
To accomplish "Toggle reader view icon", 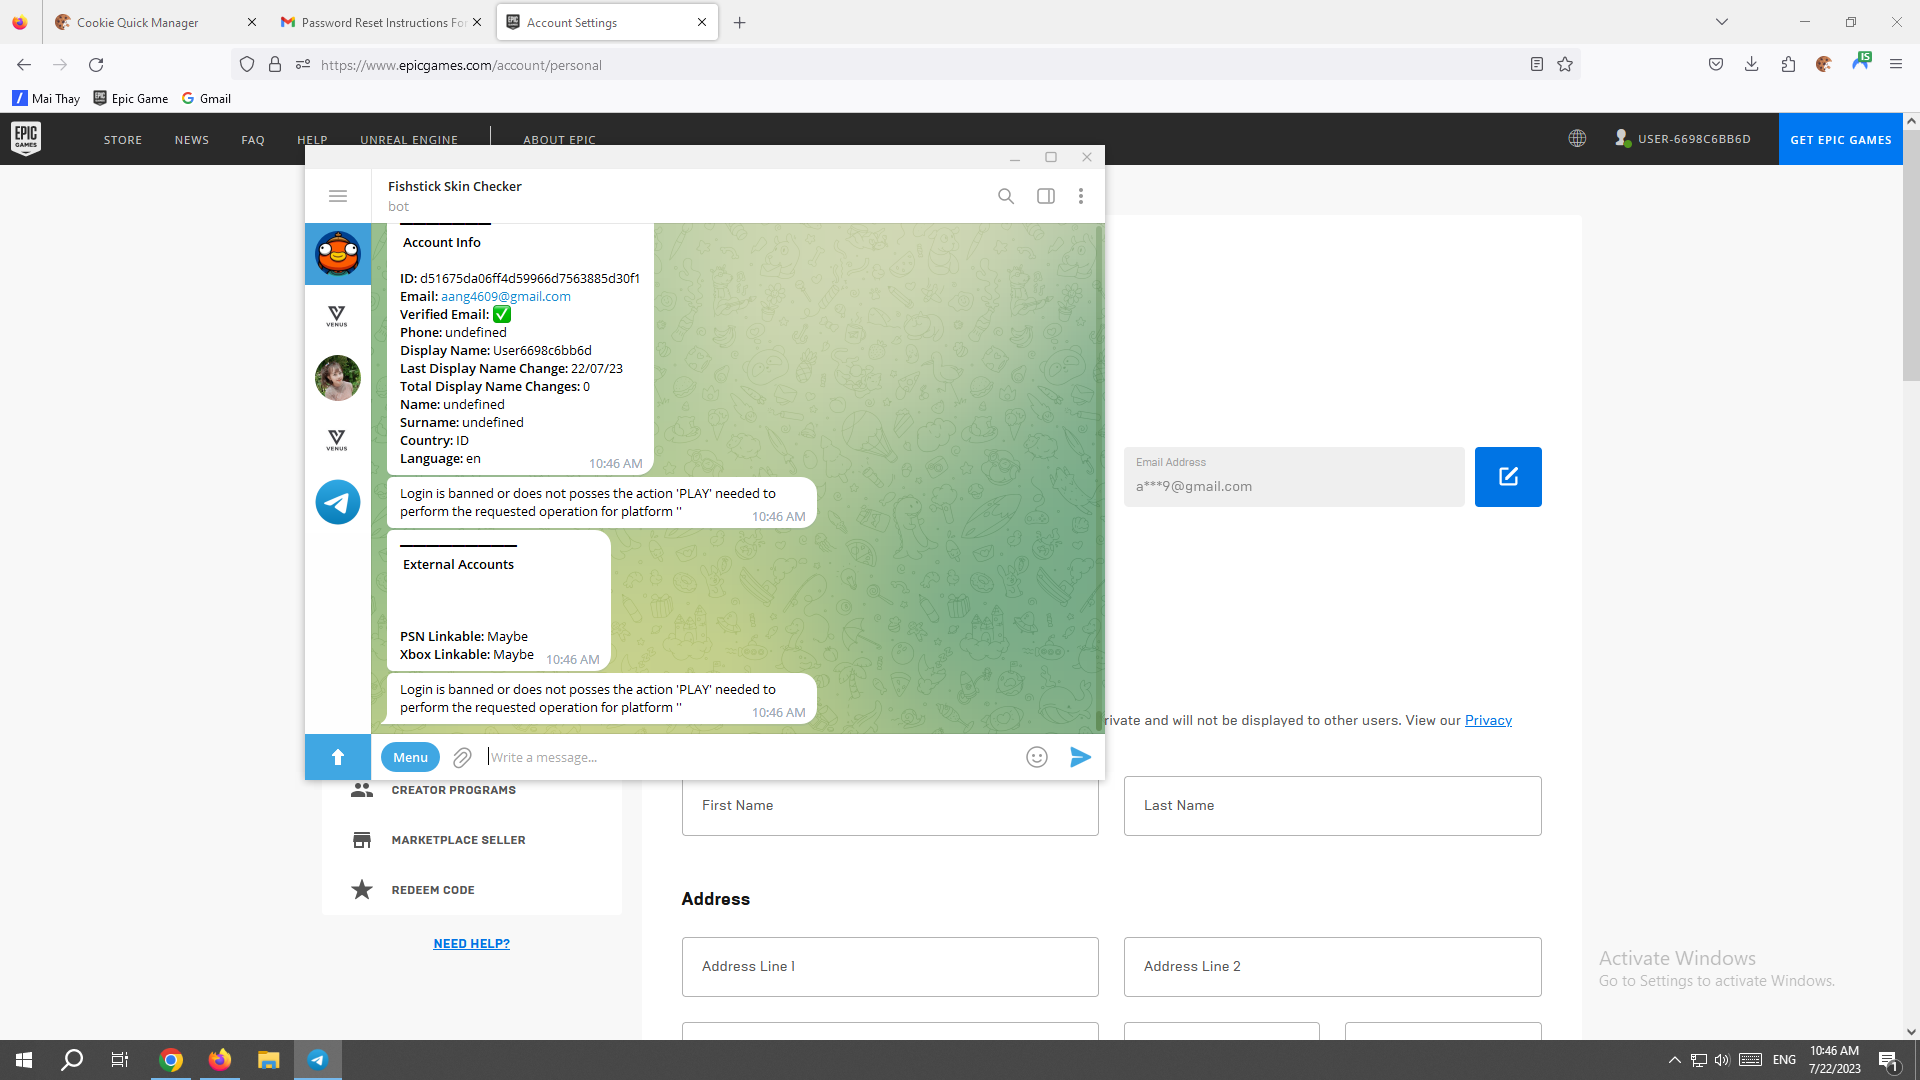I will point(1537,65).
